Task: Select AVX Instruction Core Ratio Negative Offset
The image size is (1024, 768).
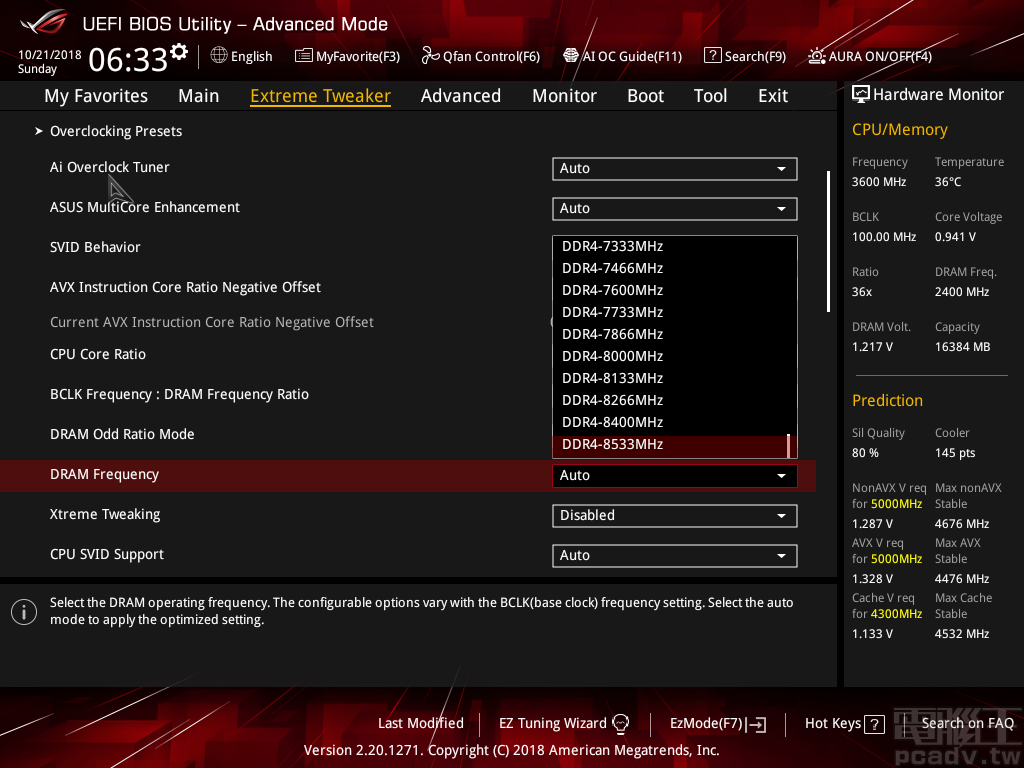Action: click(185, 287)
